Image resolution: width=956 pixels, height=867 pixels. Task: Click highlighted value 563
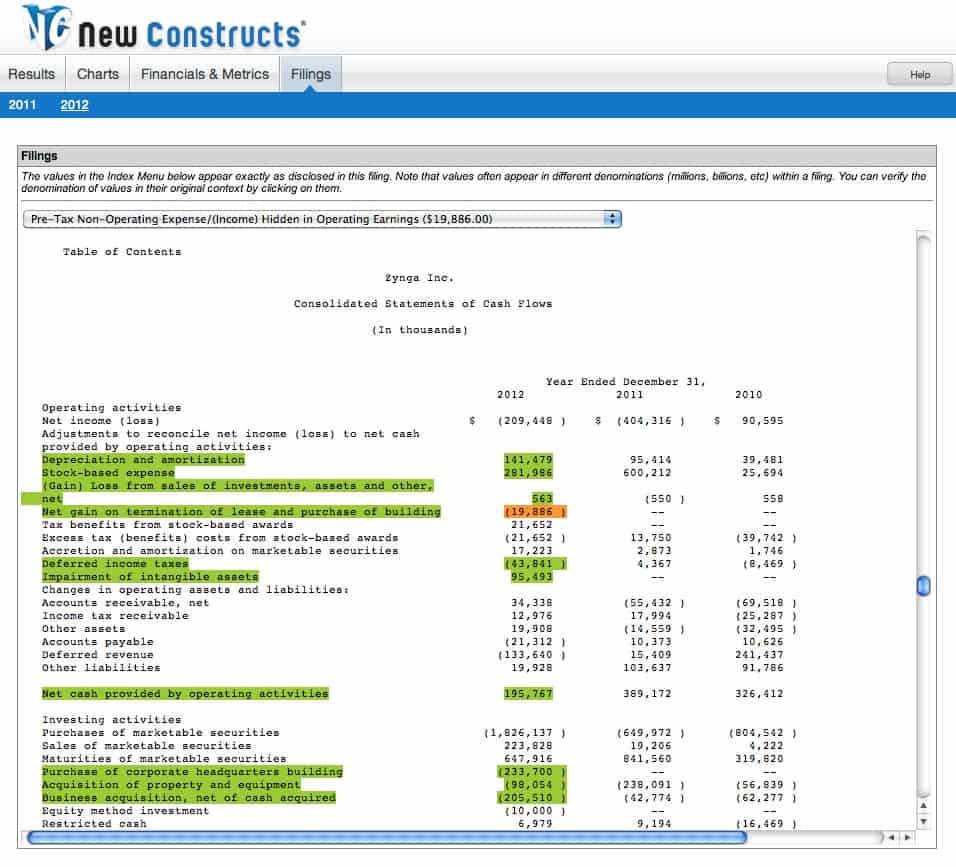[542, 499]
